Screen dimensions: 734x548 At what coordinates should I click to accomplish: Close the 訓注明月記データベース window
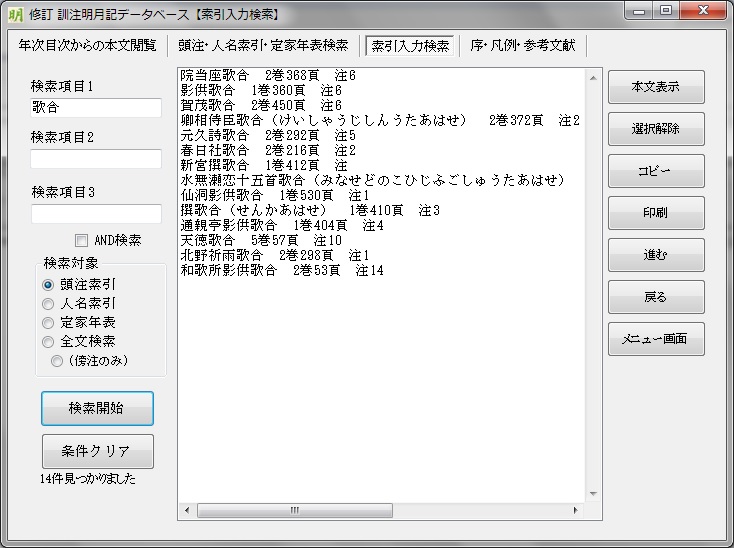[703, 11]
